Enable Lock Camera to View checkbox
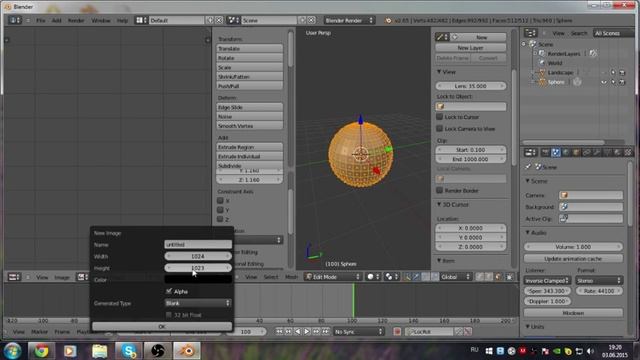 [440, 129]
